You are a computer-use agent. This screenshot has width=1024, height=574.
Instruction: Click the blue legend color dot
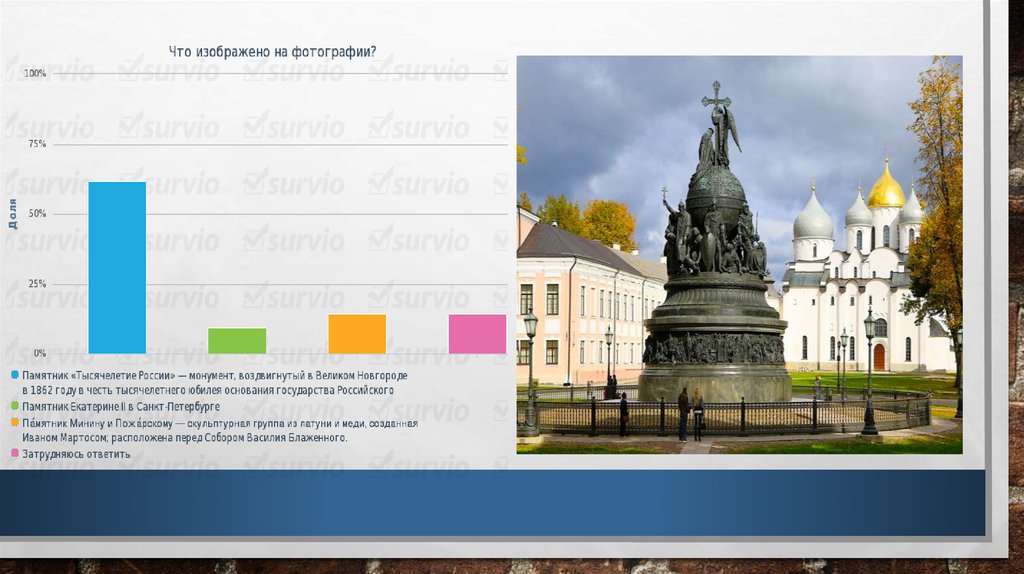pos(15,374)
